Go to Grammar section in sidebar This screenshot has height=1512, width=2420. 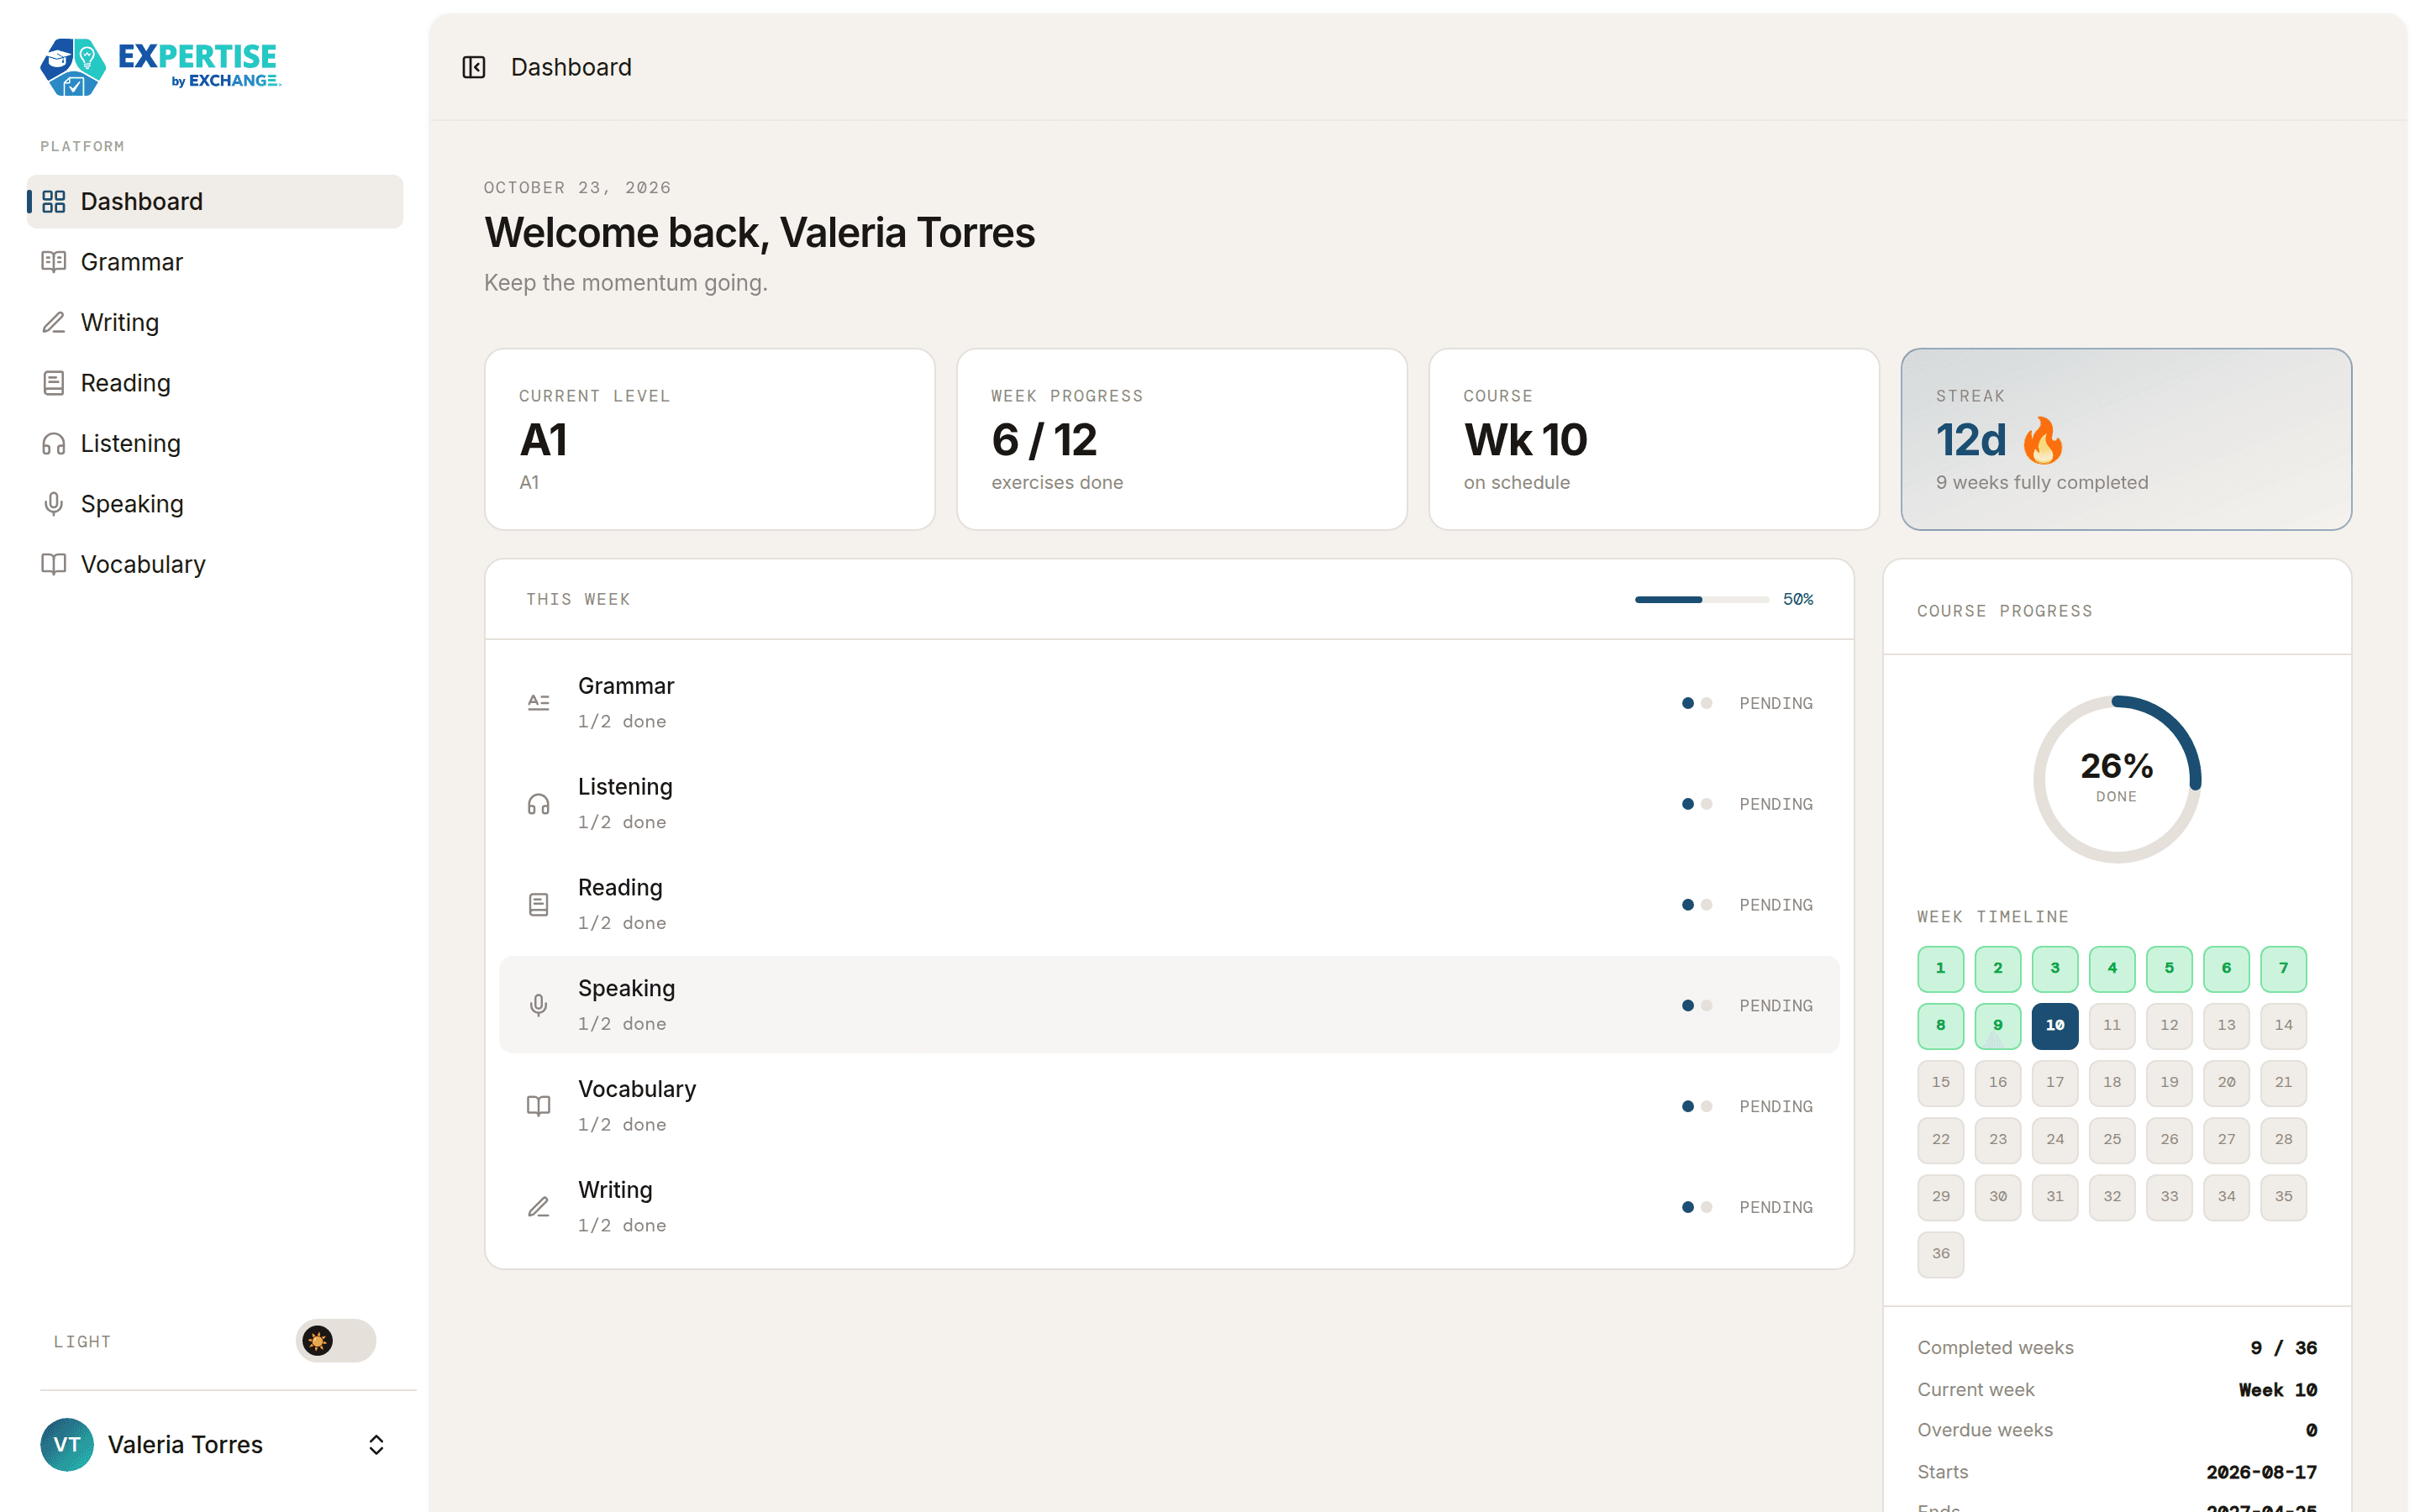(215, 262)
